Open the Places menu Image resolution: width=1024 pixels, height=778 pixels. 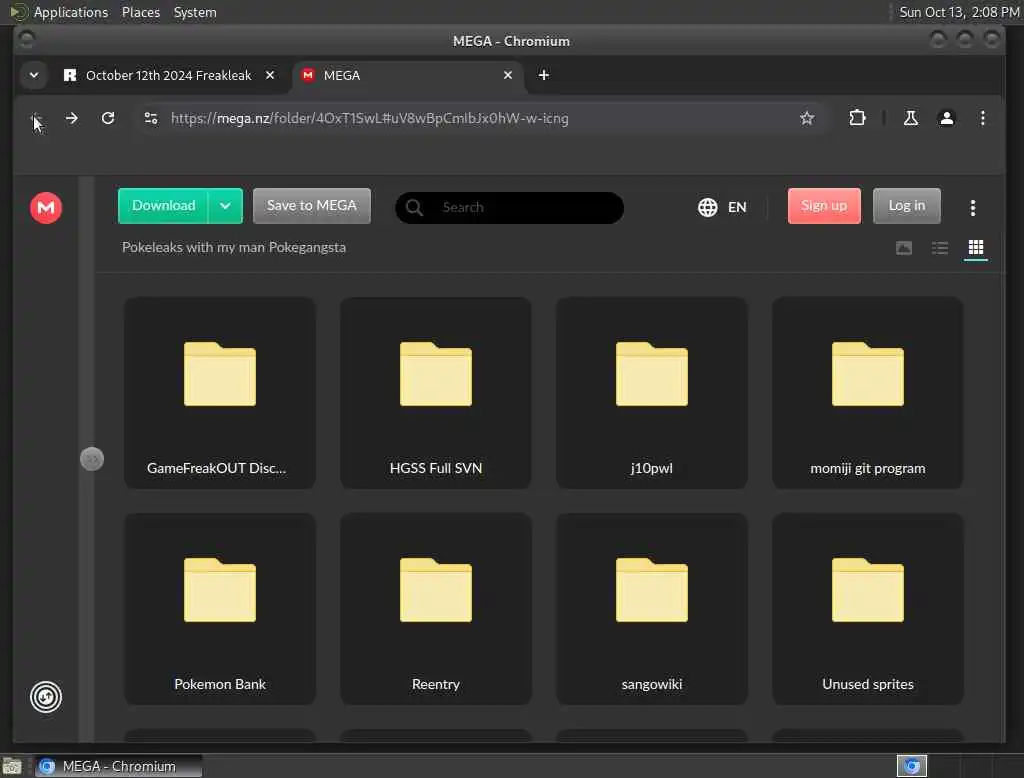click(140, 12)
